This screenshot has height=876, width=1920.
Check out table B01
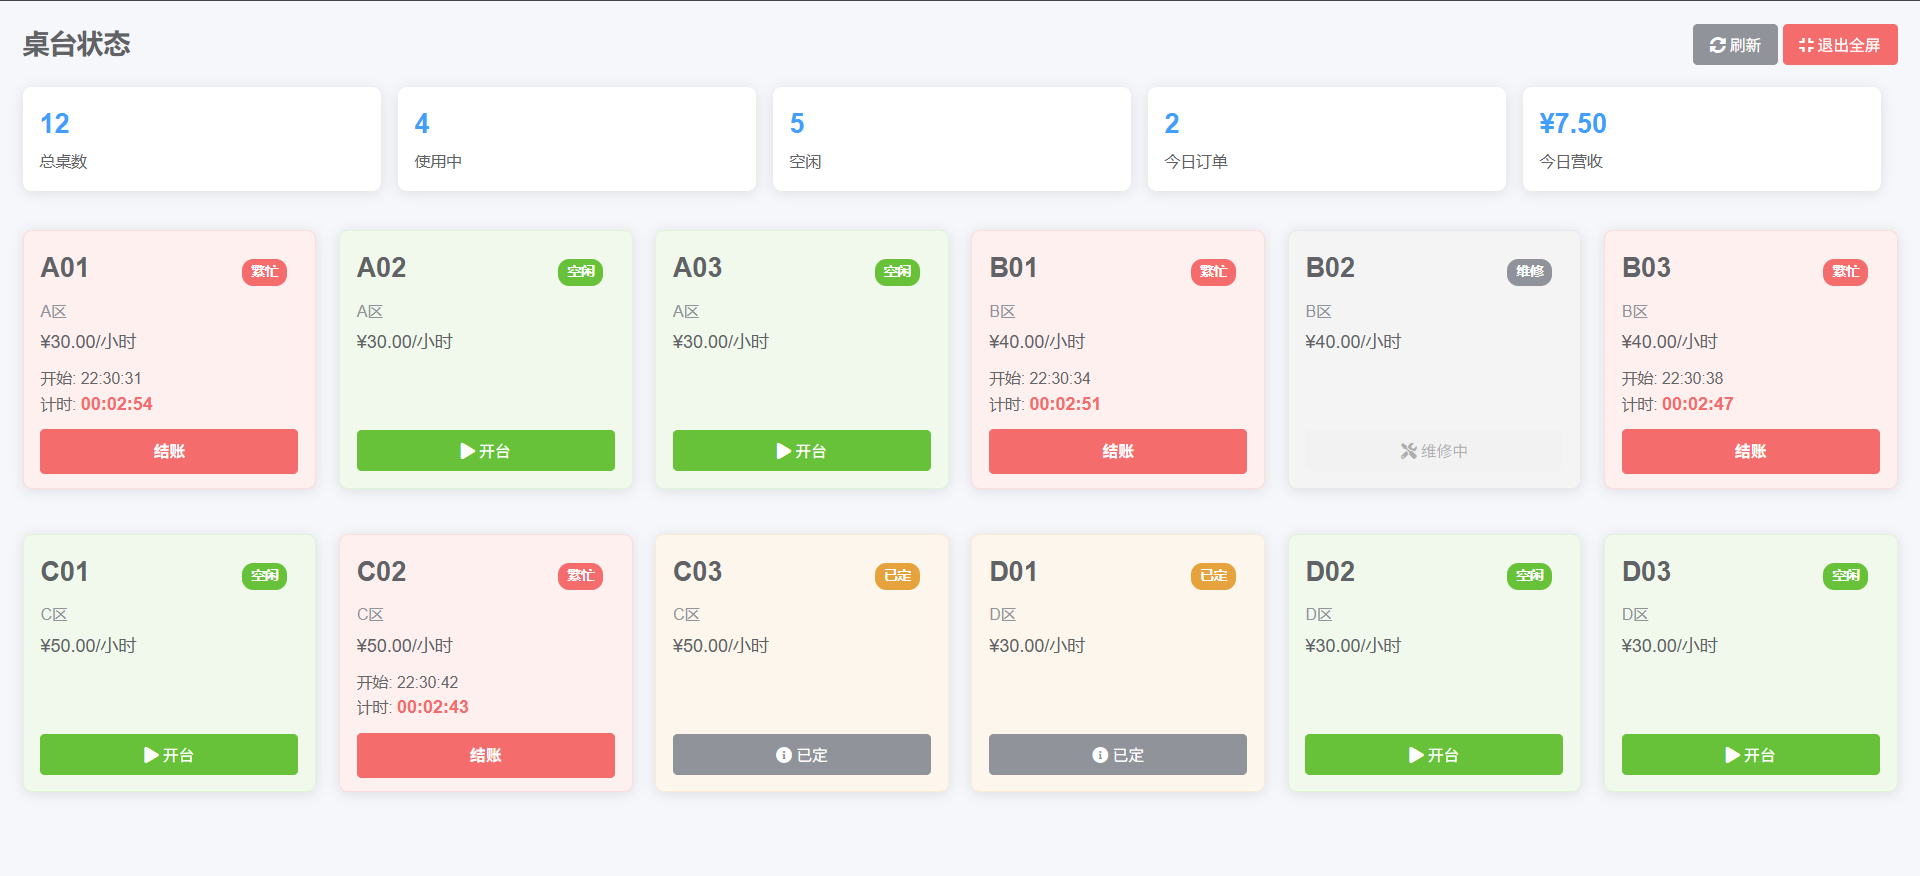[1117, 451]
